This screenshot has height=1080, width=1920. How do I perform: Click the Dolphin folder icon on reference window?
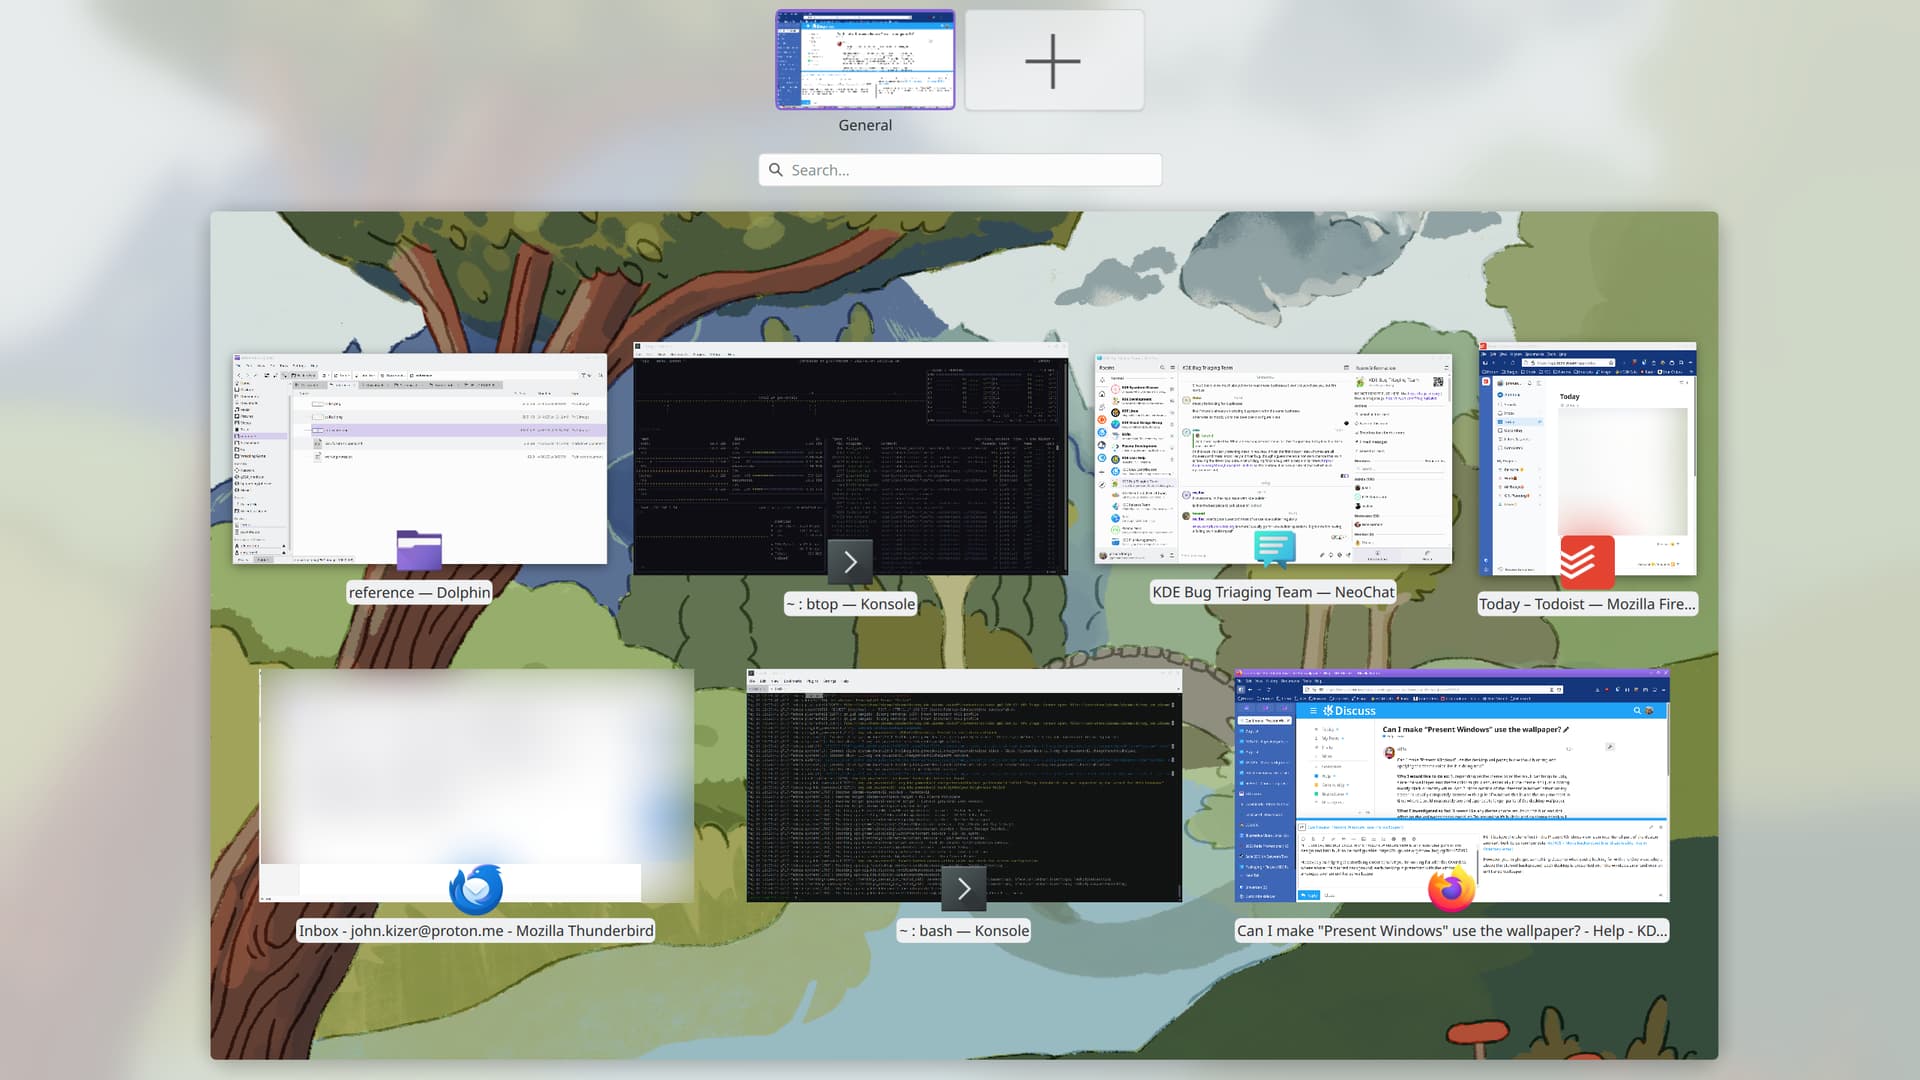click(x=419, y=551)
